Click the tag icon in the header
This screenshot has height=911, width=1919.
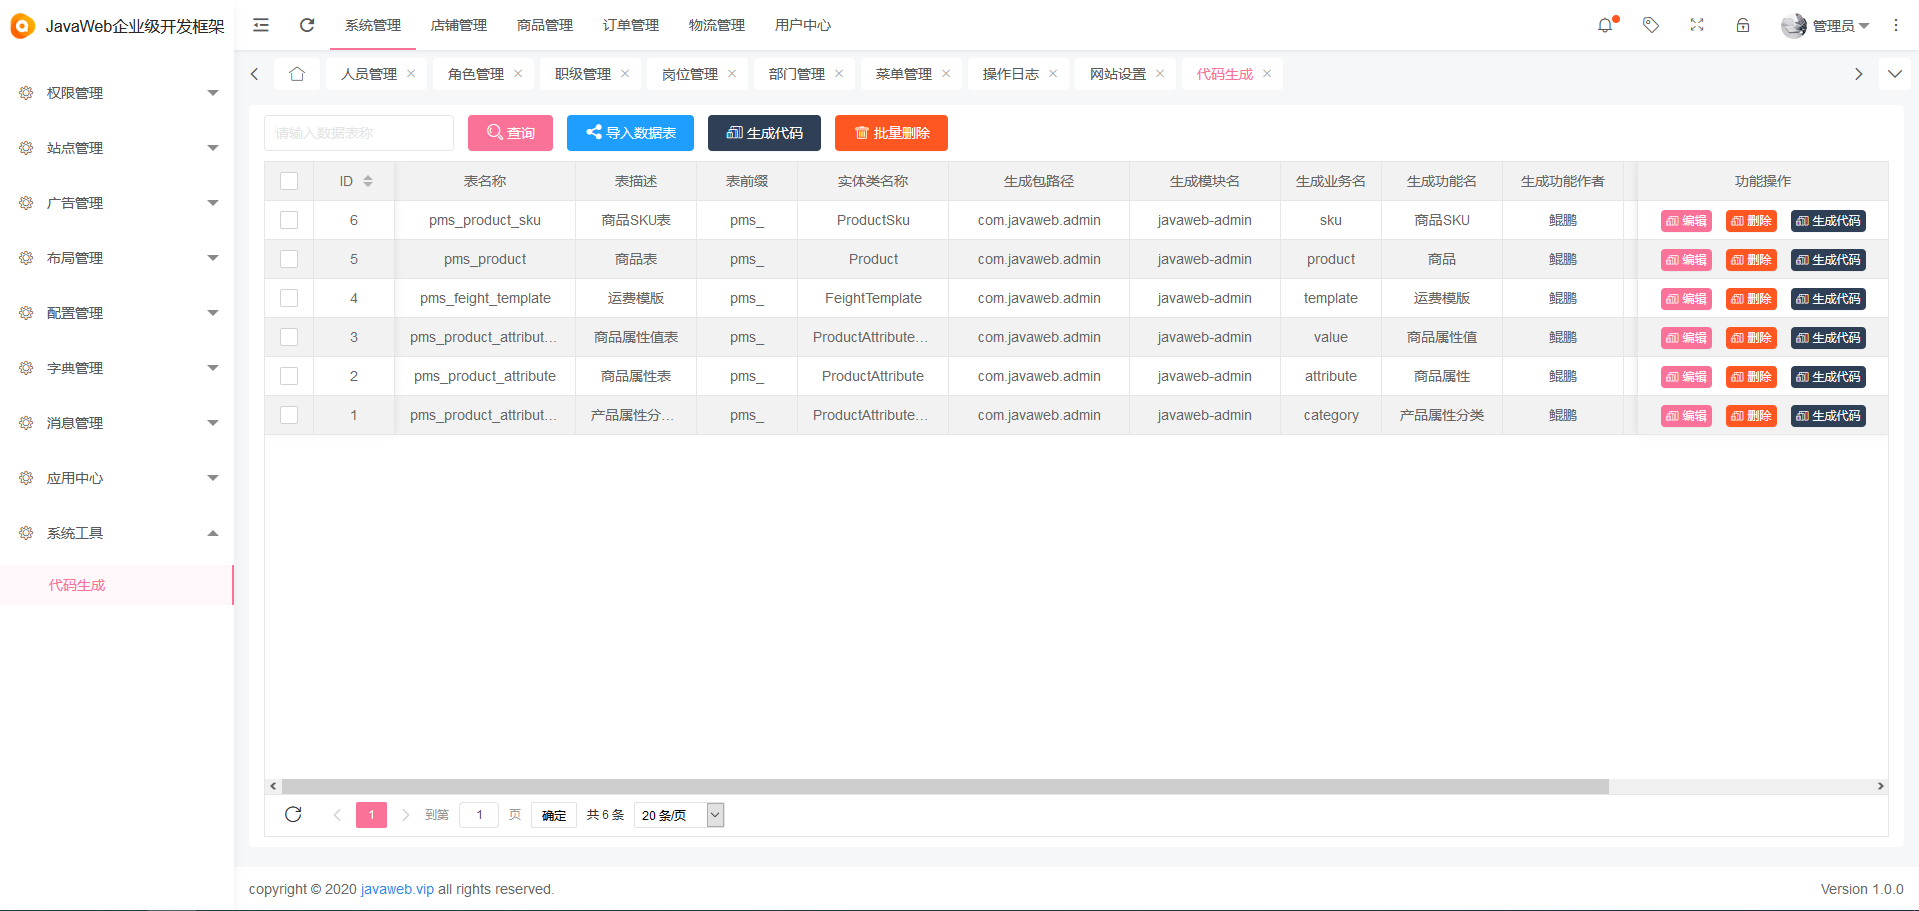(x=1650, y=25)
